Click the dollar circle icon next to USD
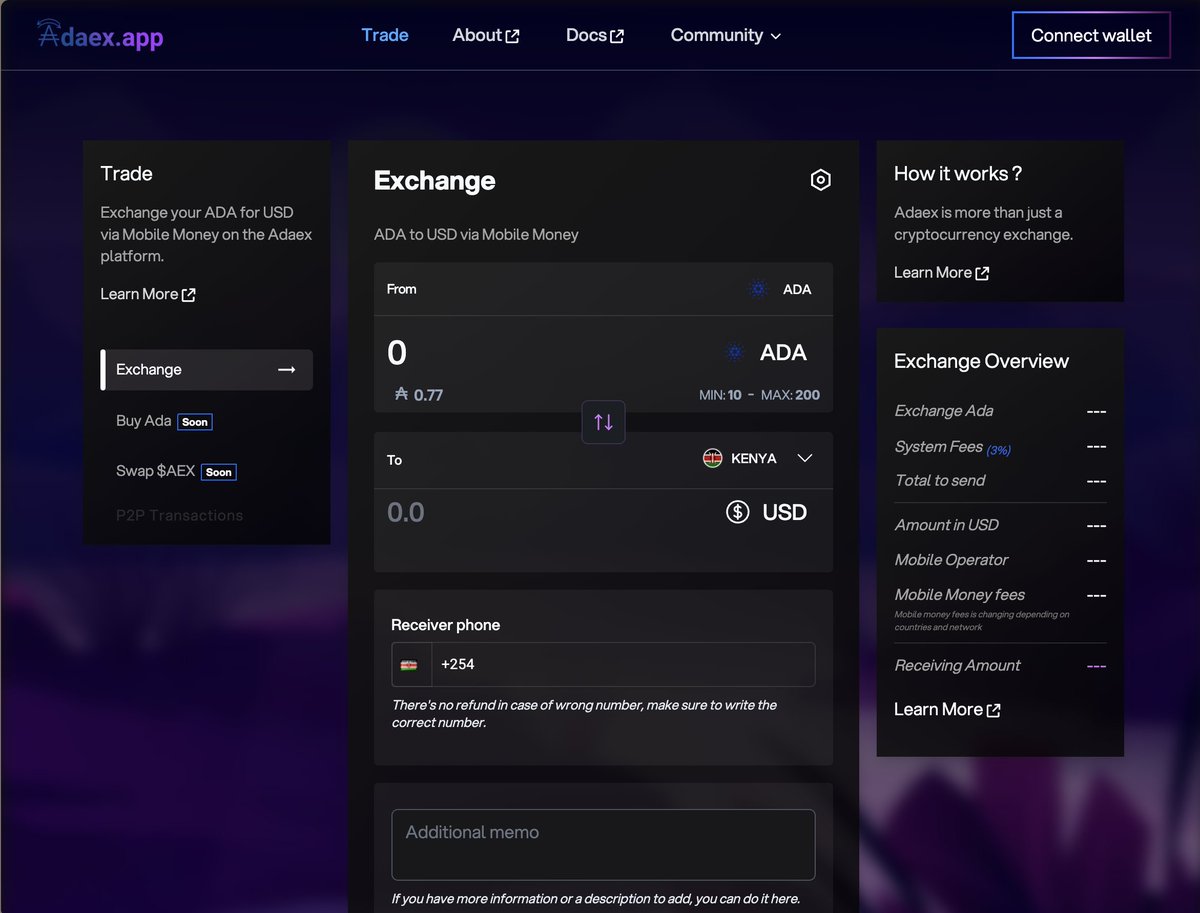Screen dimensions: 1200x913 738,513
